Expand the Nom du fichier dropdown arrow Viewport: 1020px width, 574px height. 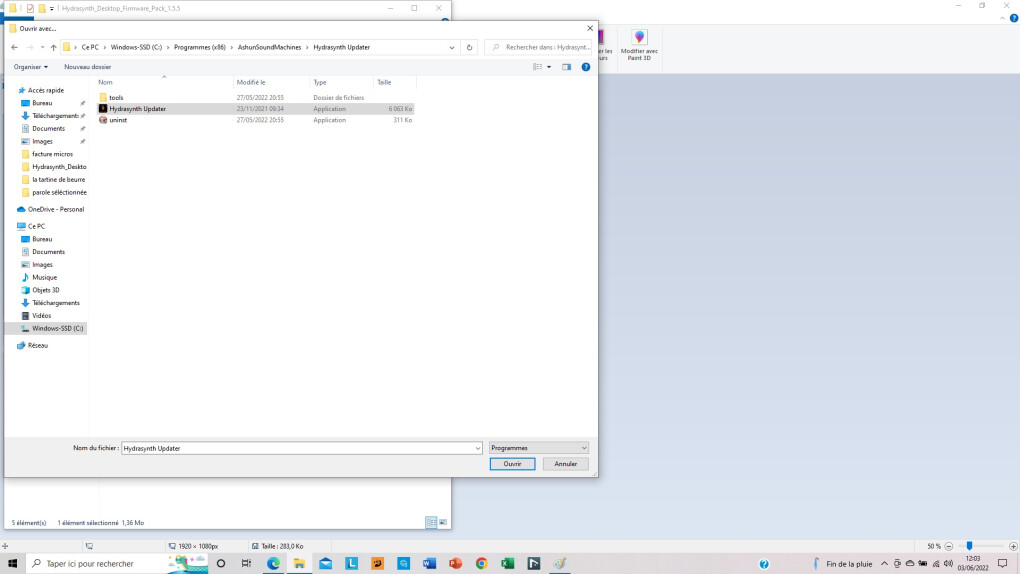(x=477, y=448)
